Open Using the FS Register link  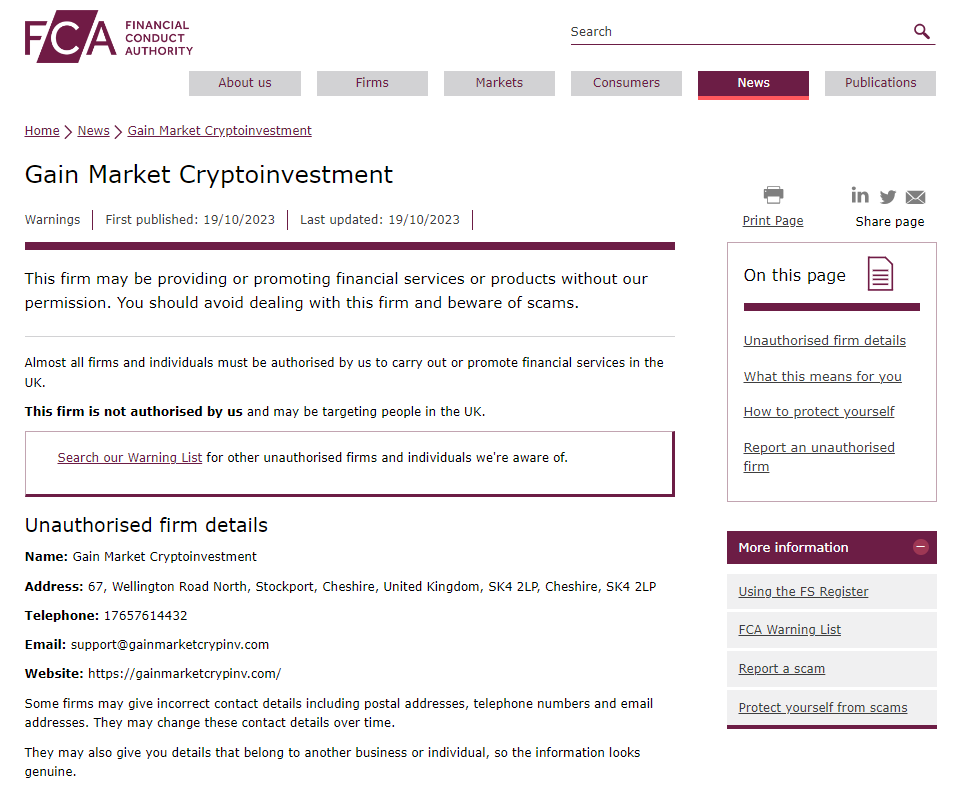pyautogui.click(x=803, y=592)
